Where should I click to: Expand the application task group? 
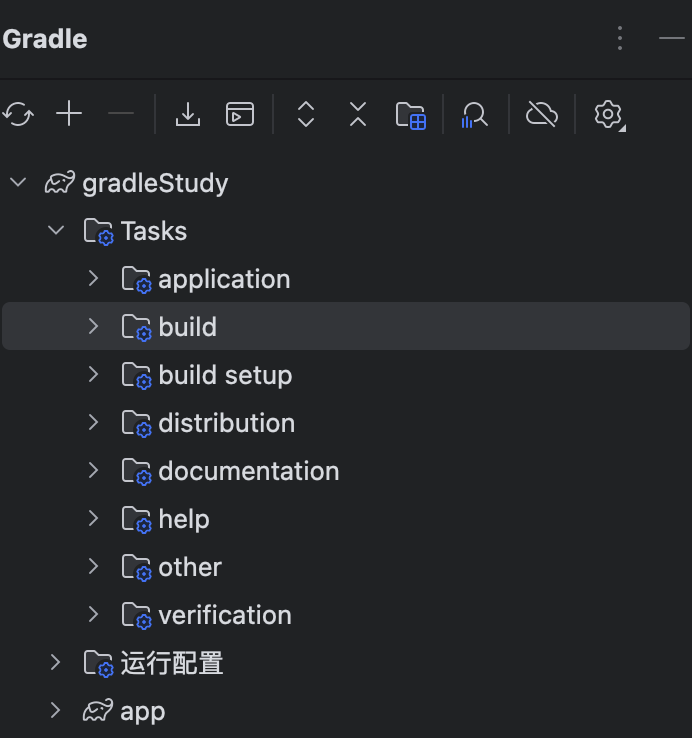coord(94,278)
